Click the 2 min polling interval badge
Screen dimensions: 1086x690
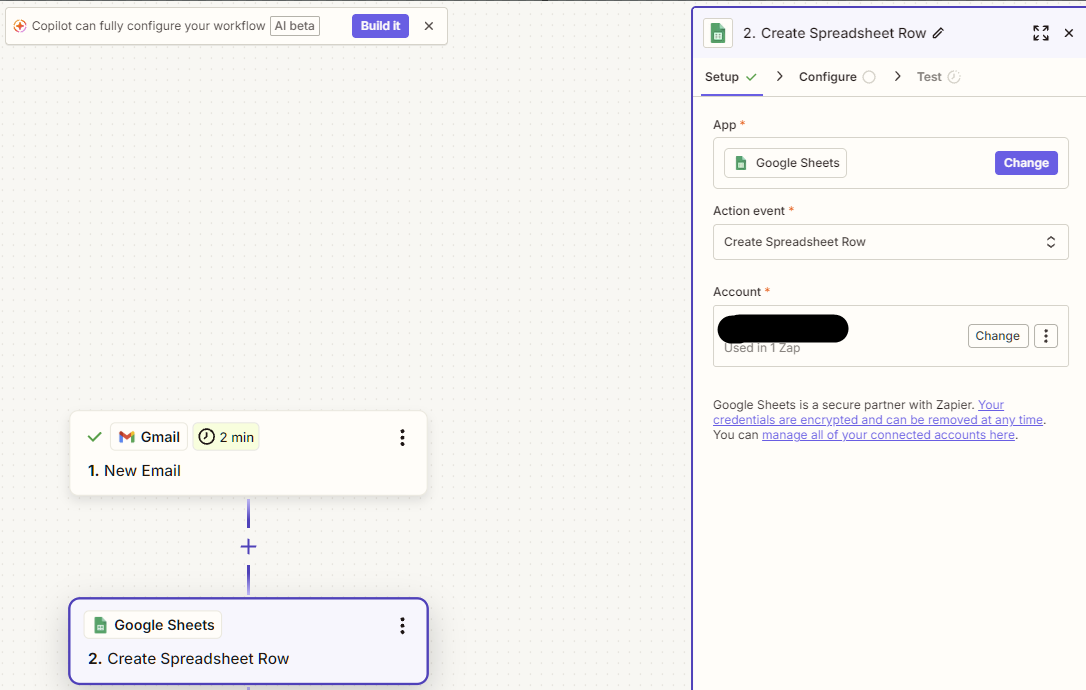click(226, 437)
